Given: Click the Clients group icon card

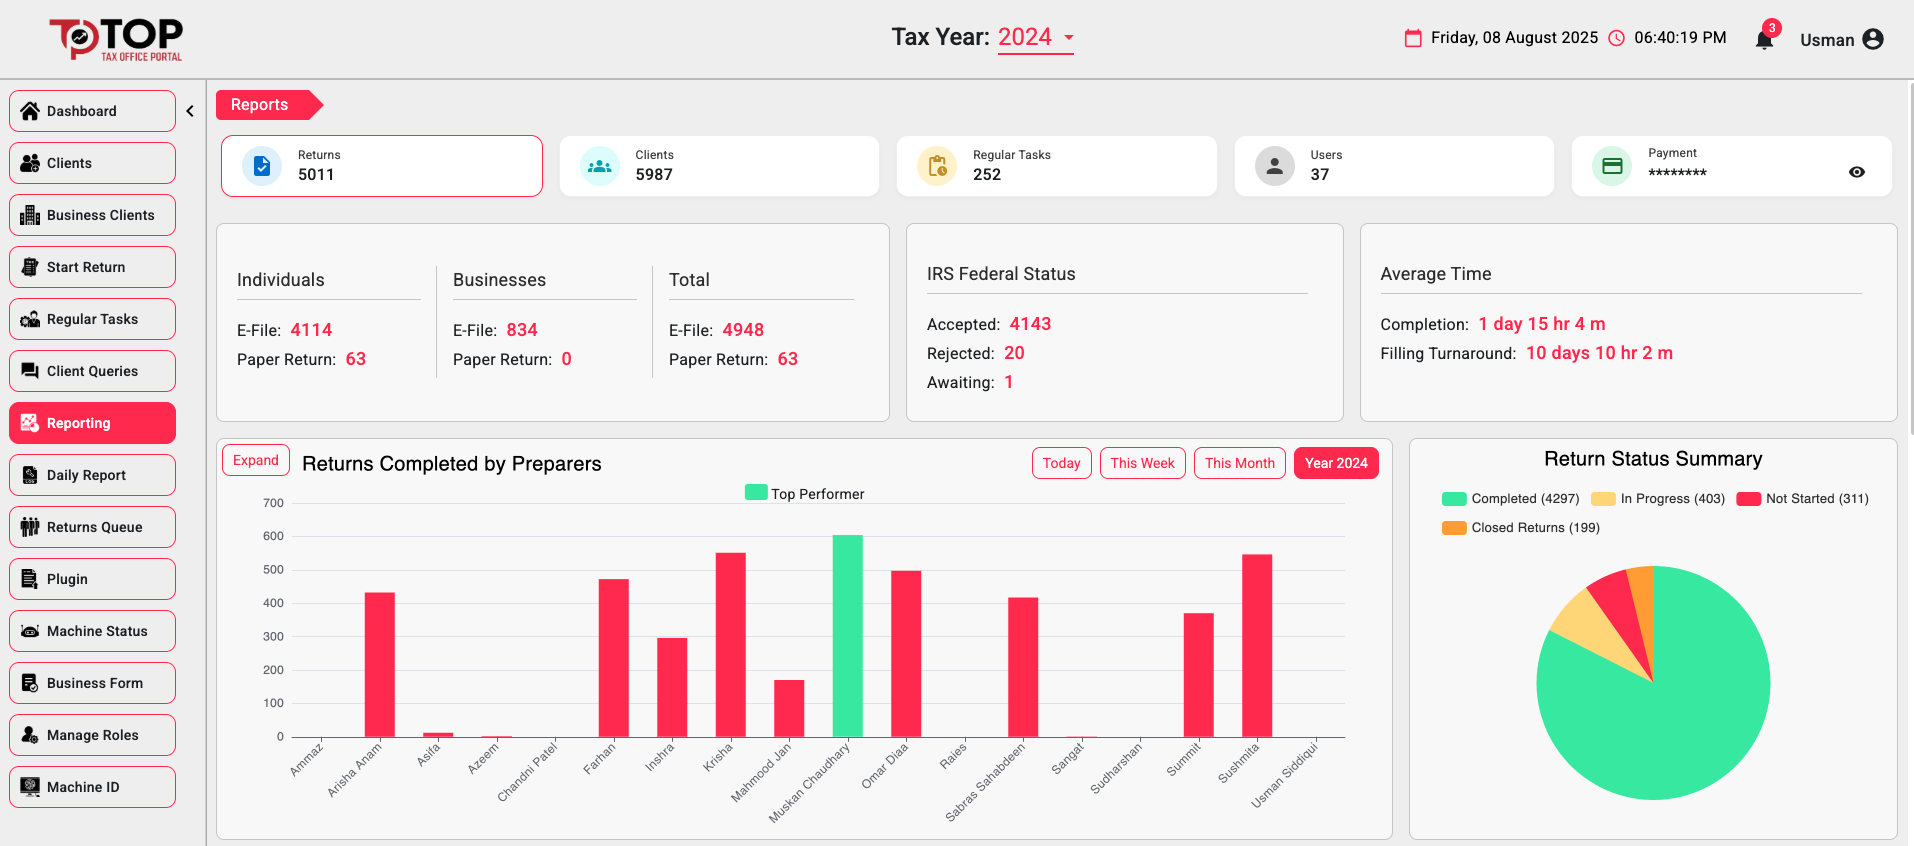Looking at the screenshot, I should [600, 166].
